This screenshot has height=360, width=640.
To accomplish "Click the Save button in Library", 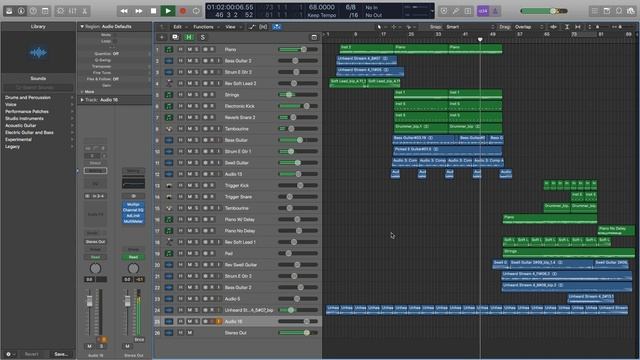I will [x=61, y=354].
